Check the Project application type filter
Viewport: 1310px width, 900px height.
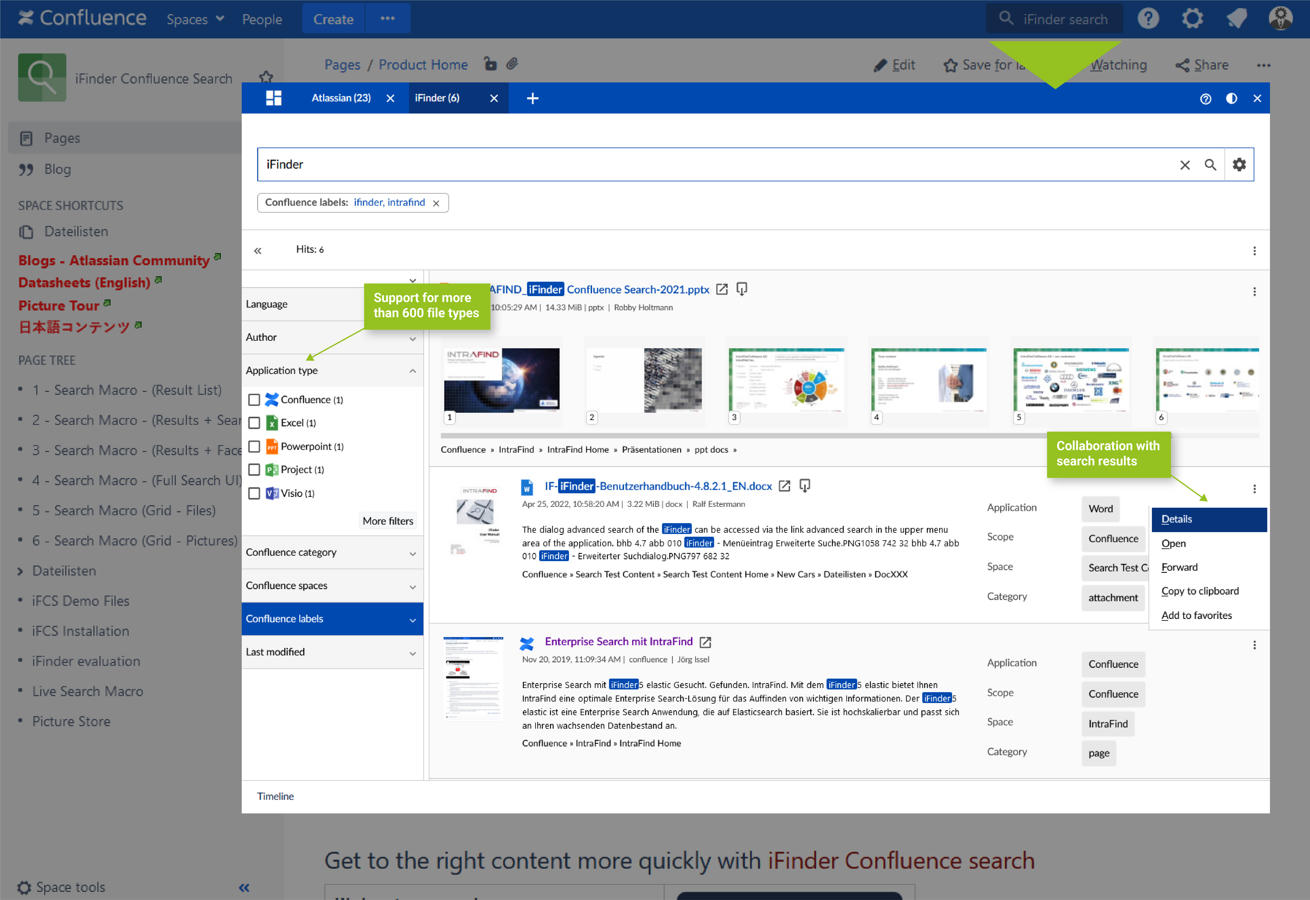coord(254,470)
